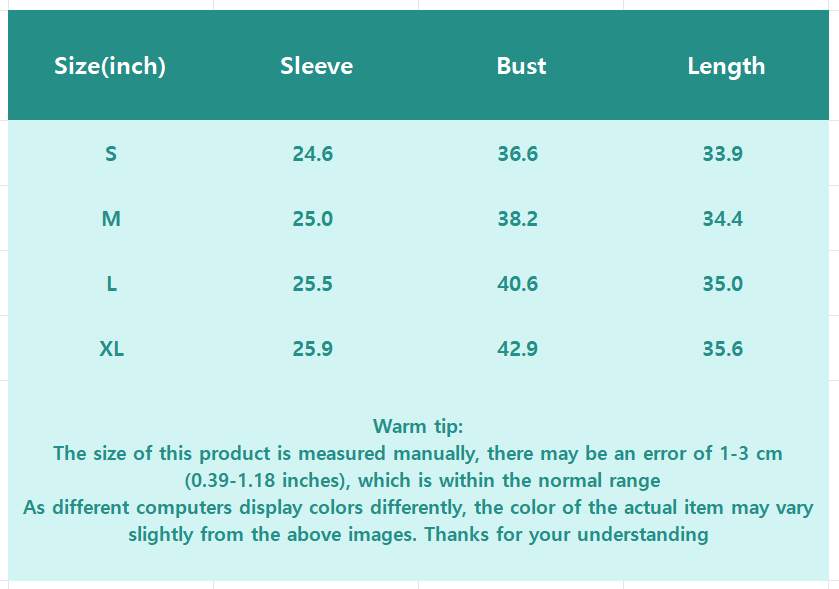This screenshot has height=589, width=839.
Task: Select the Length header cell
Action: coord(726,66)
